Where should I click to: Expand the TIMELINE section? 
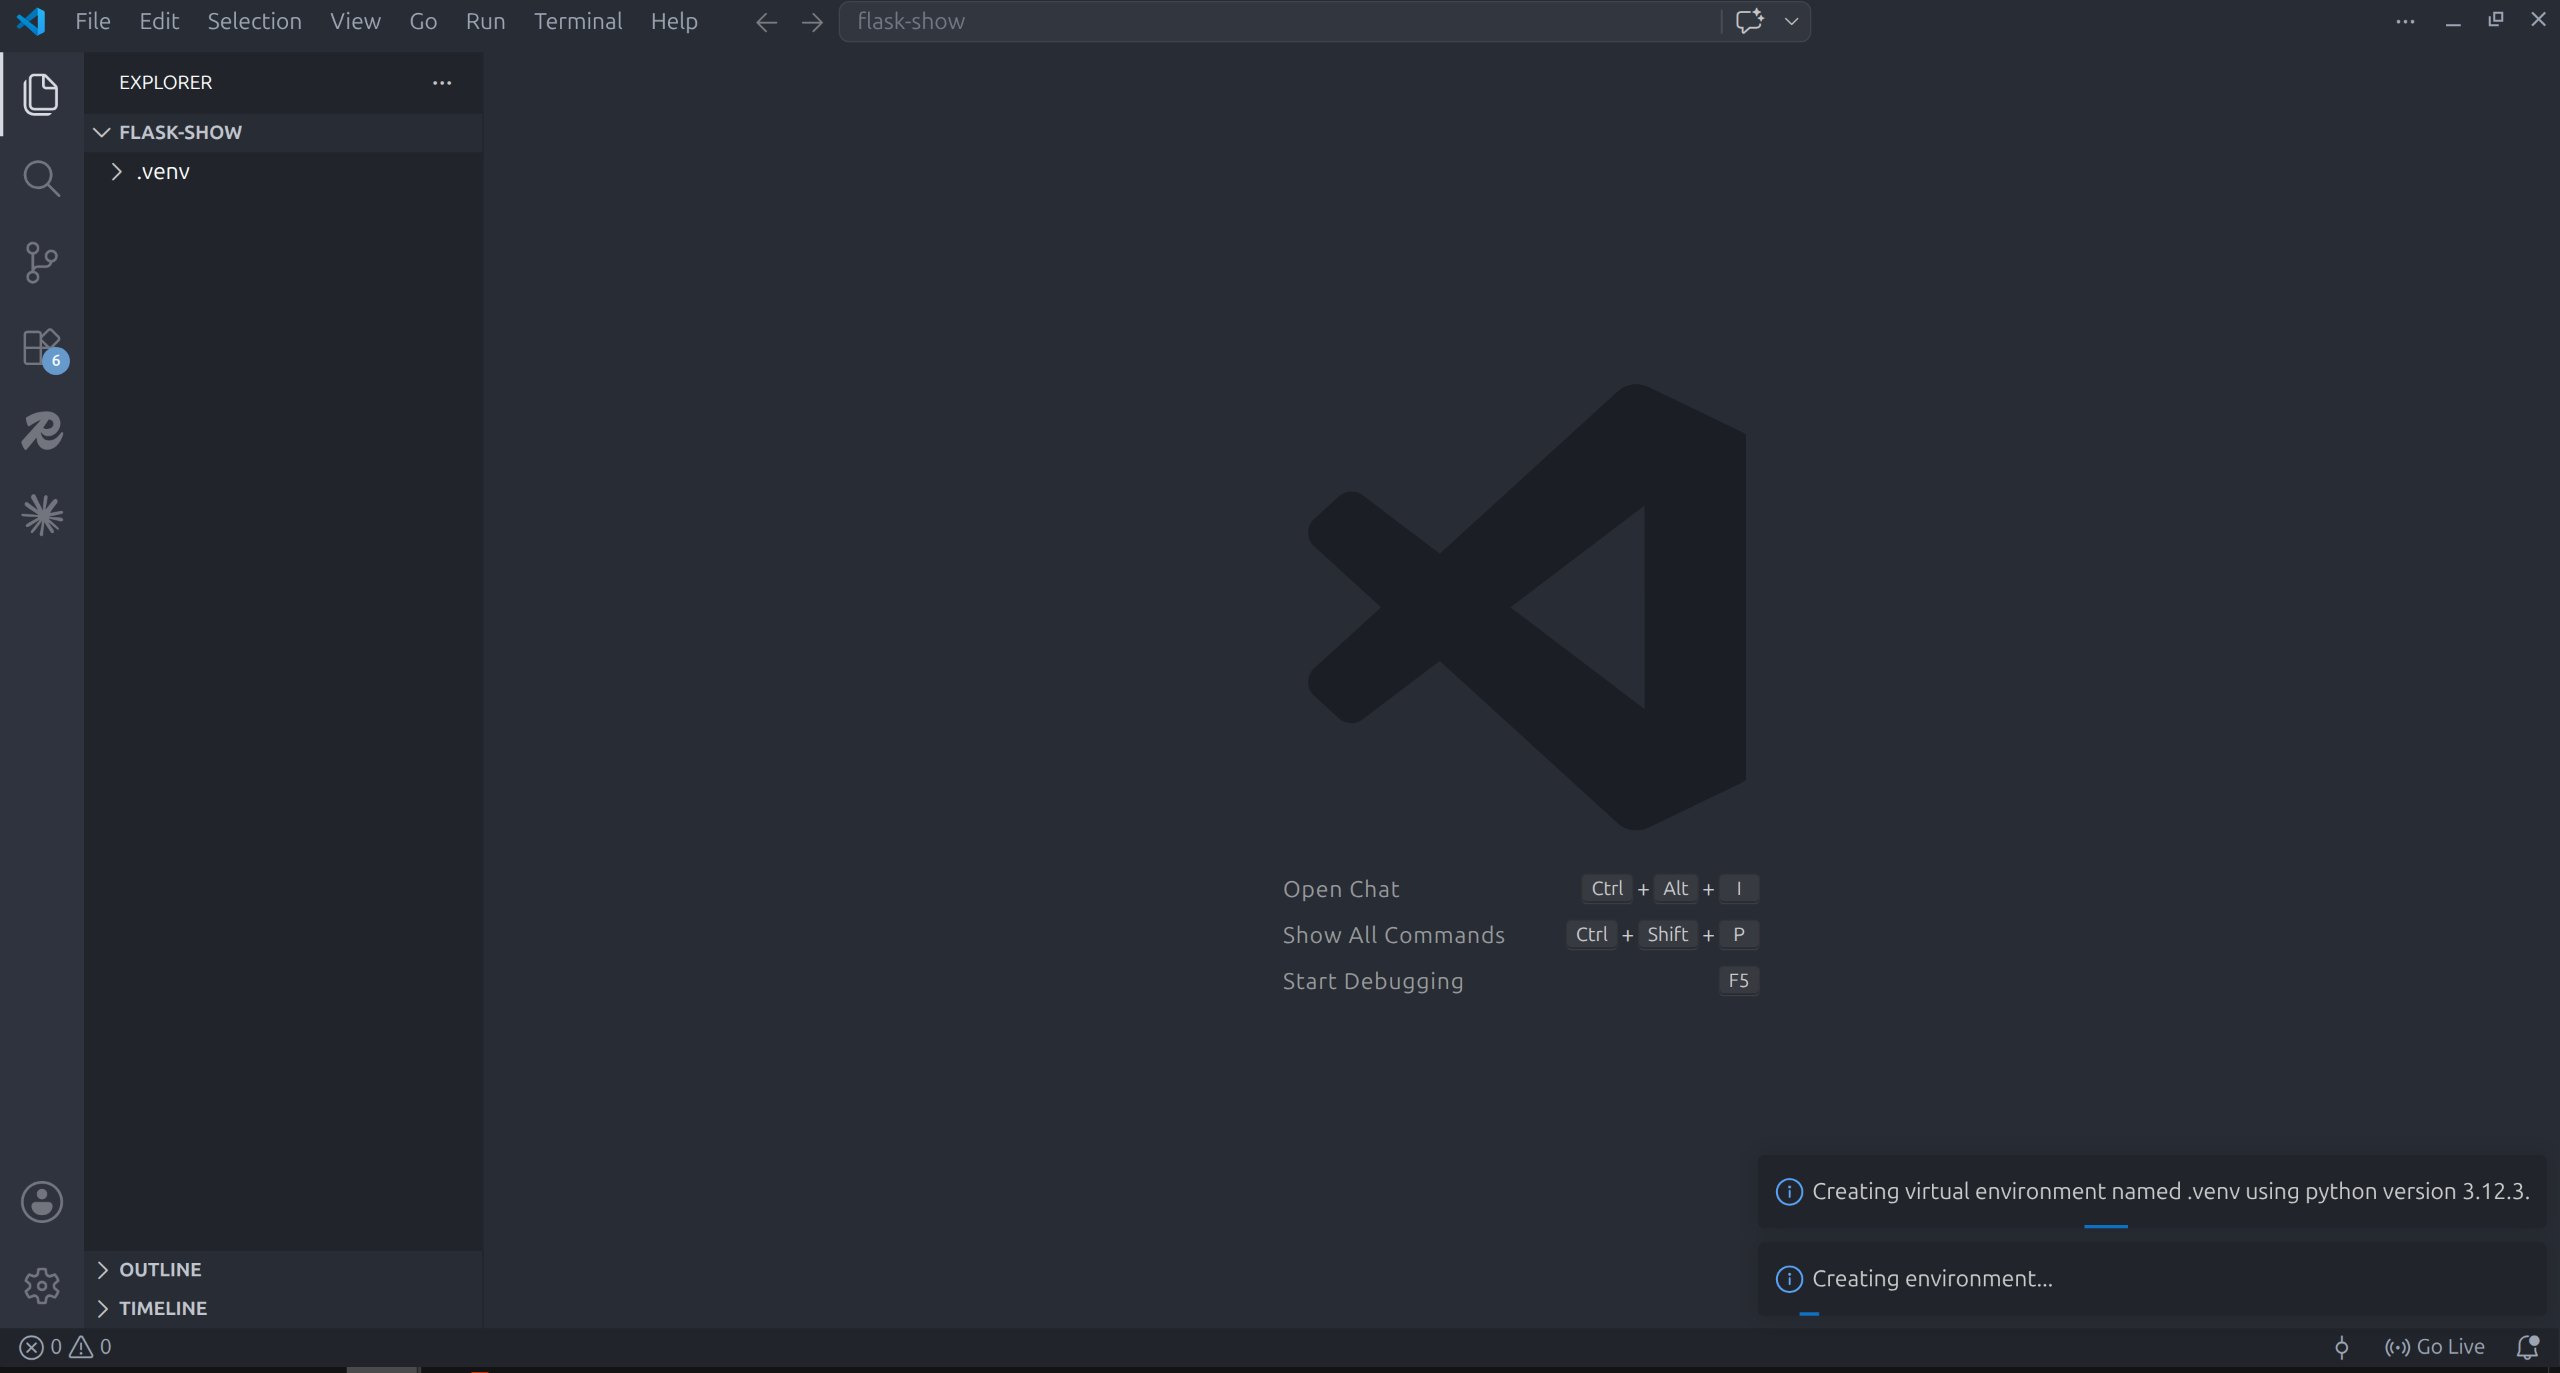pos(283,1308)
